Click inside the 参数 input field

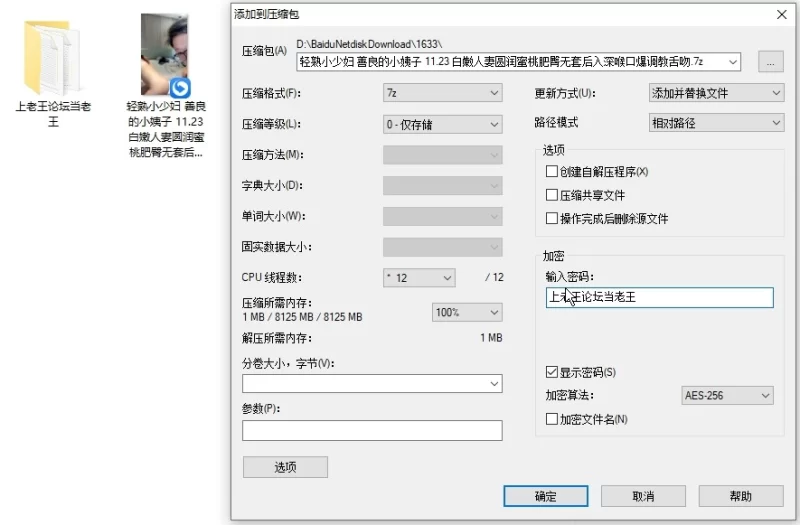pyautogui.click(x=371, y=431)
